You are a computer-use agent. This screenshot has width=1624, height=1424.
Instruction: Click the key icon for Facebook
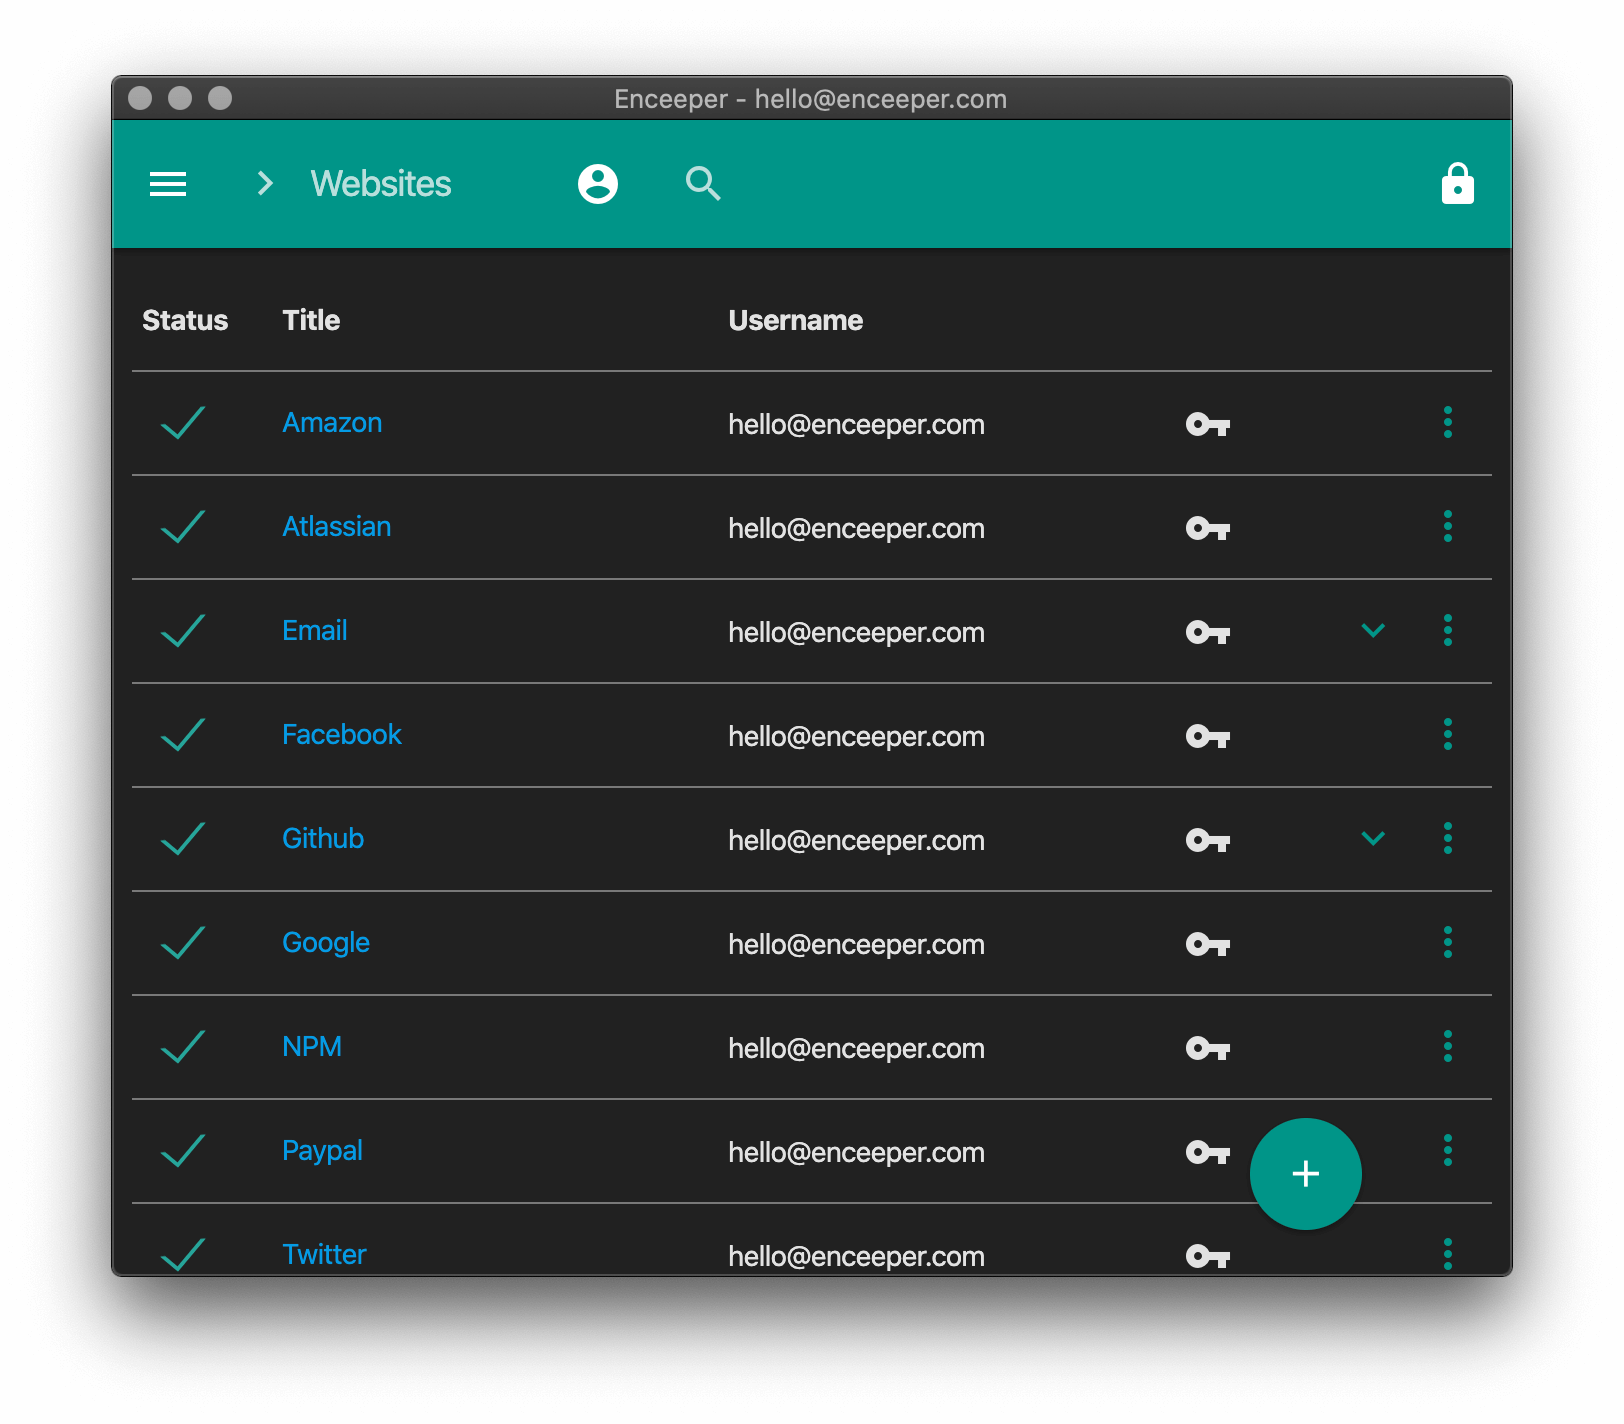point(1207,737)
